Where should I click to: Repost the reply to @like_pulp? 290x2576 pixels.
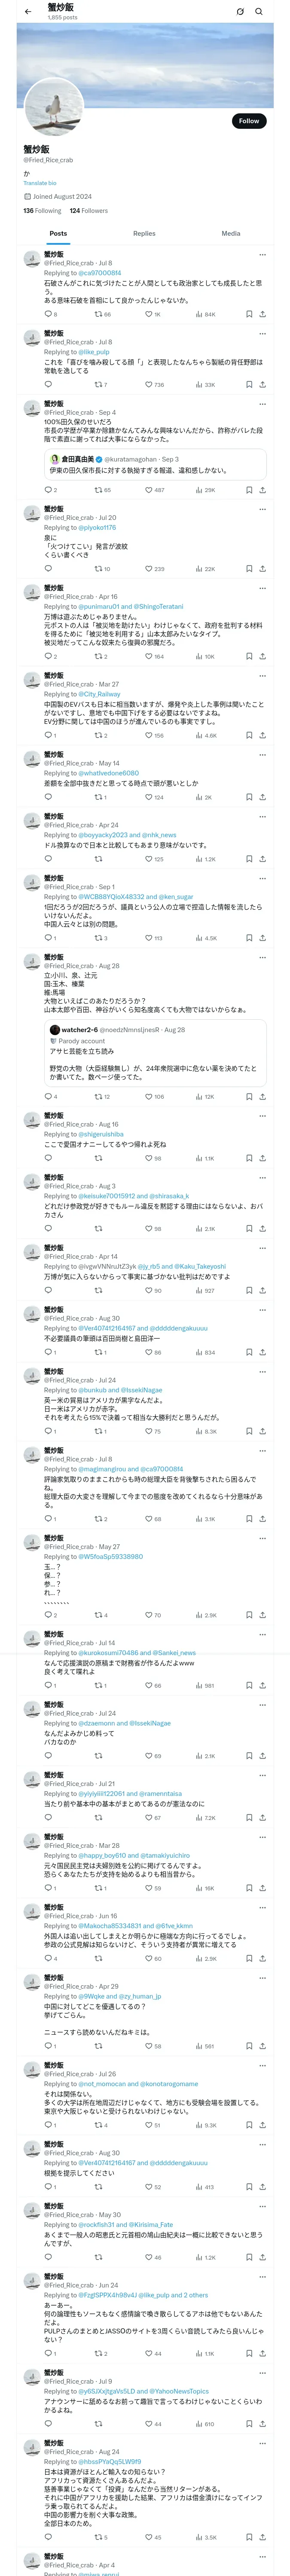click(98, 384)
